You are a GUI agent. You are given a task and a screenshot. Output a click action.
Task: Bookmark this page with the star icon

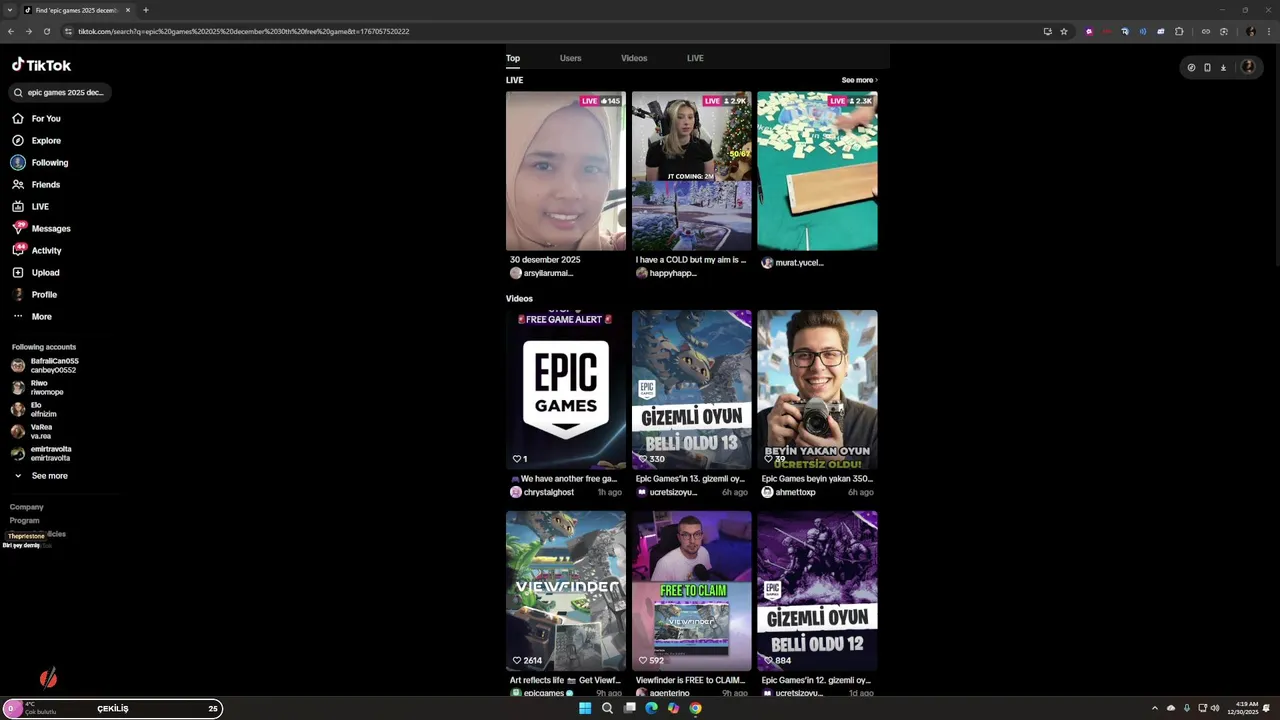click(x=1064, y=31)
